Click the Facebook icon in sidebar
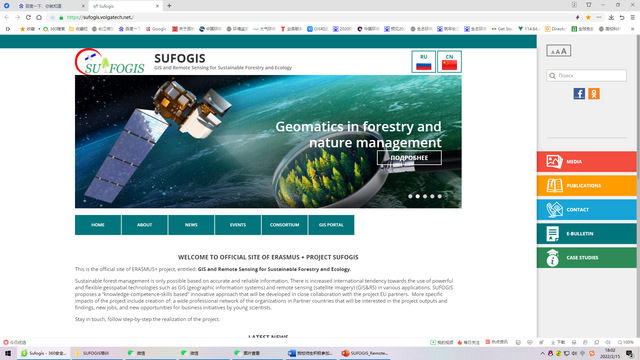 tap(579, 94)
